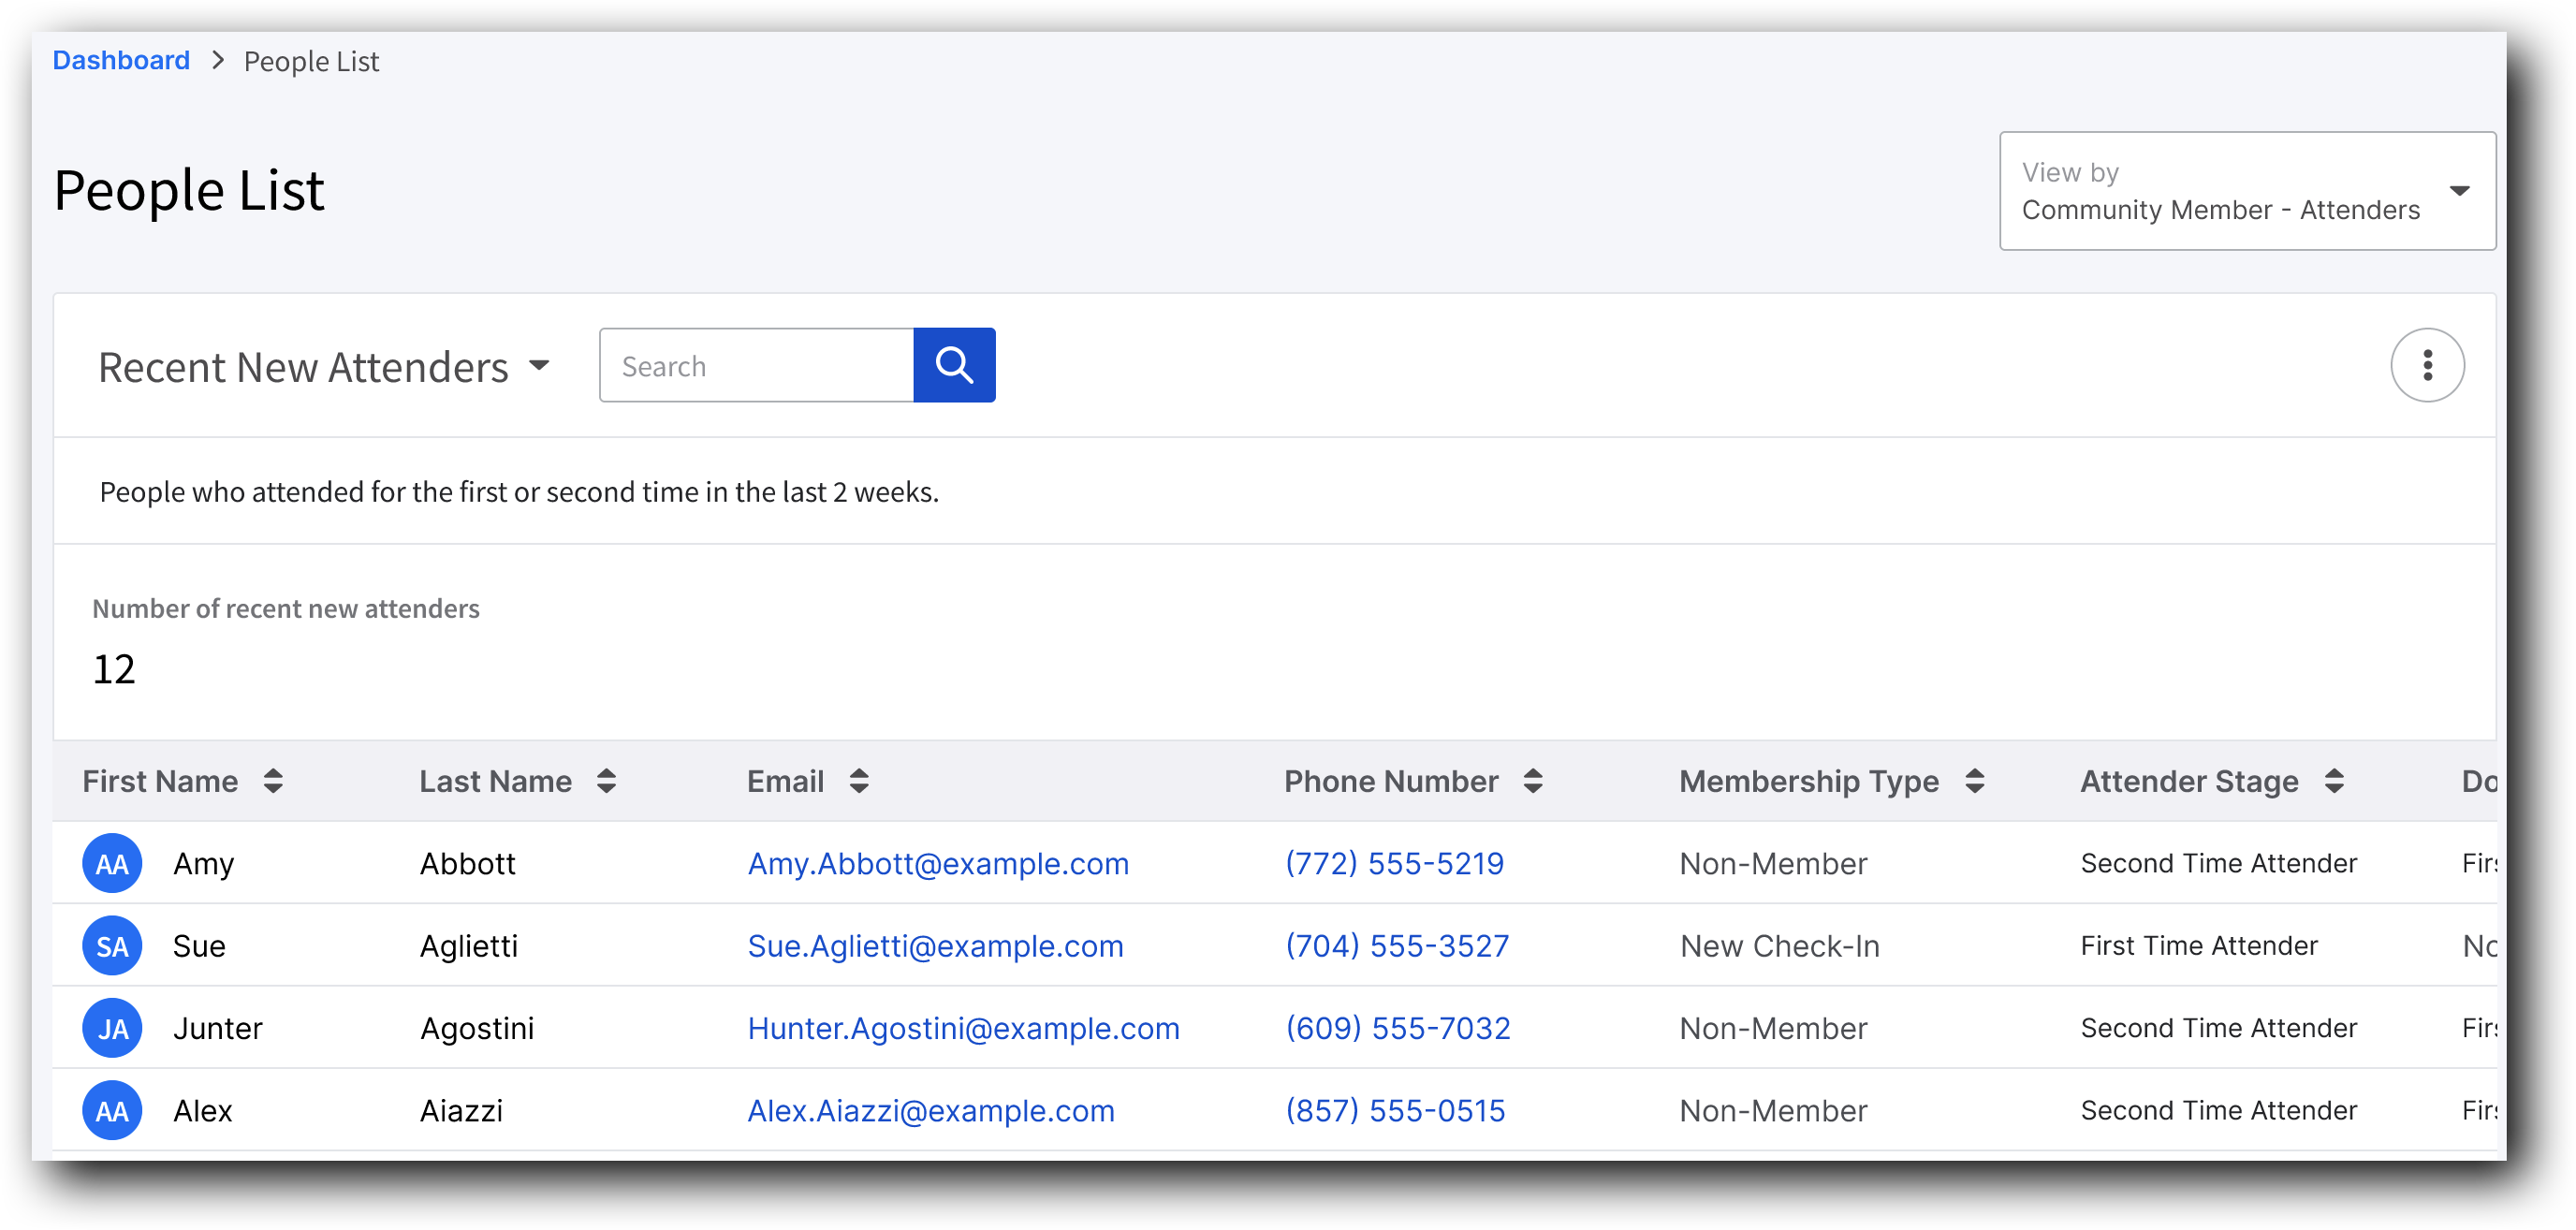
Task: Expand the Email column sort control
Action: click(859, 781)
